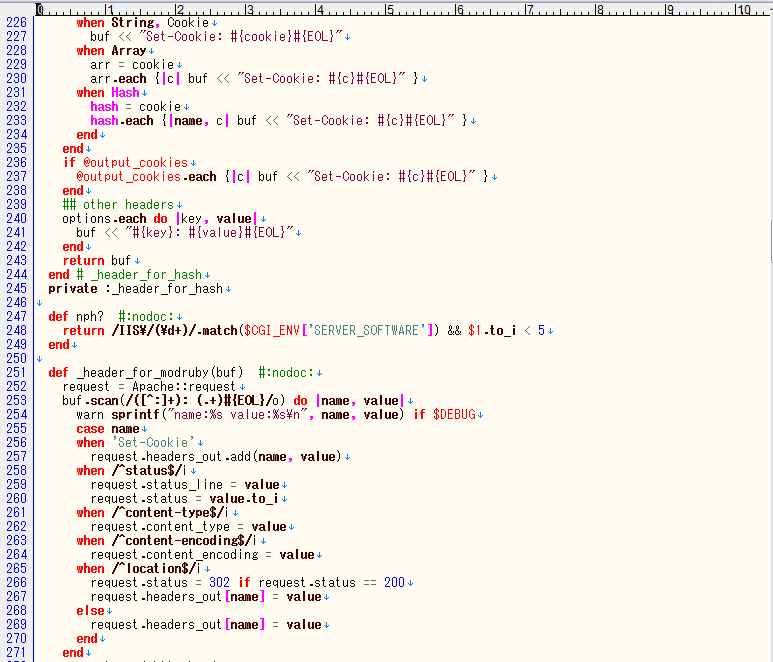Click line number 246 of the empty line
This screenshot has width=773, height=662.
click(x=16, y=302)
